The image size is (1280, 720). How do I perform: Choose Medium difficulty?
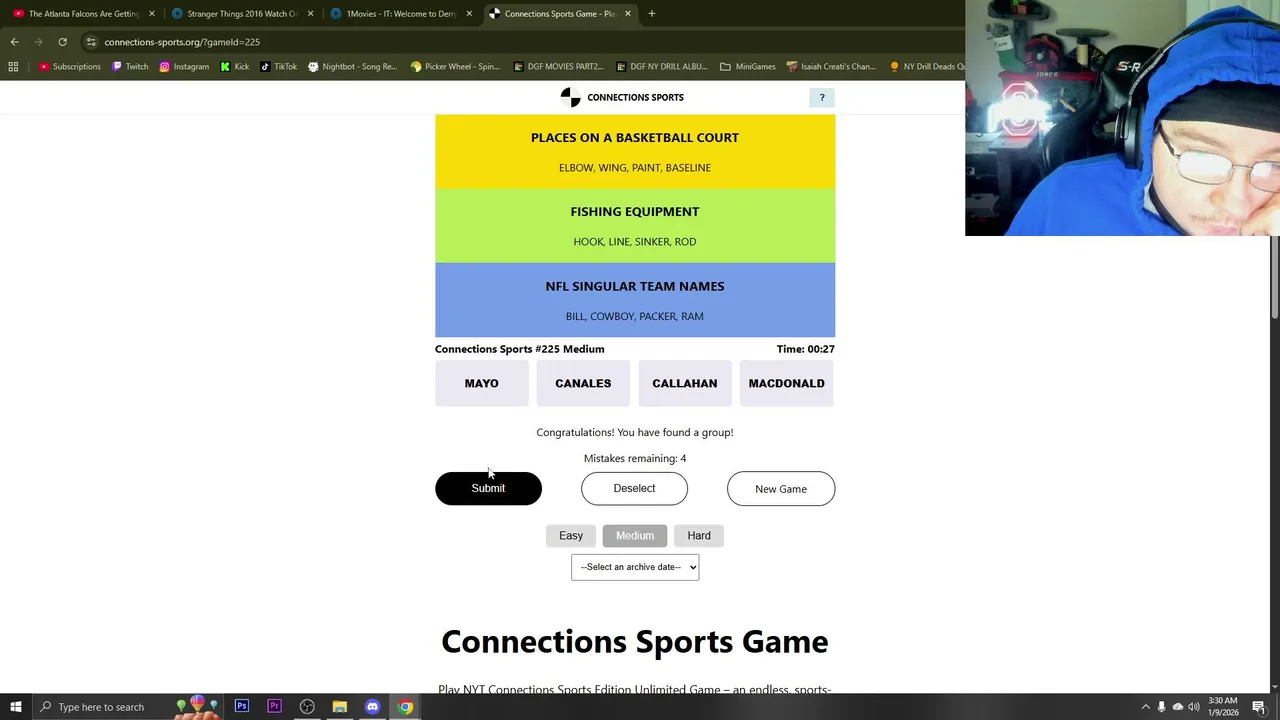click(x=635, y=536)
